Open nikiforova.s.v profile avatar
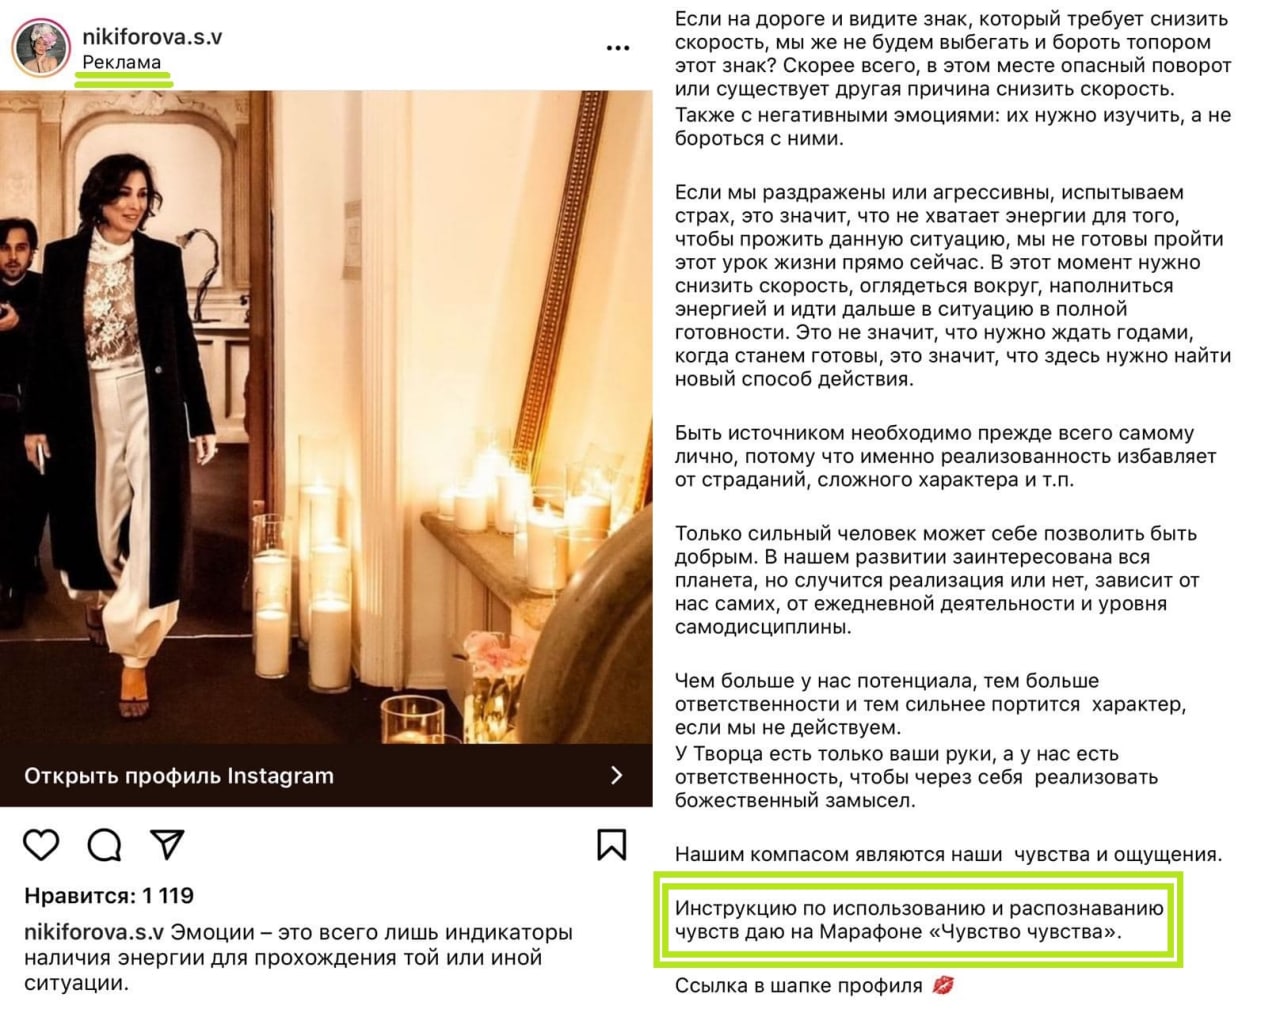1280x1013 pixels. pos(41,47)
